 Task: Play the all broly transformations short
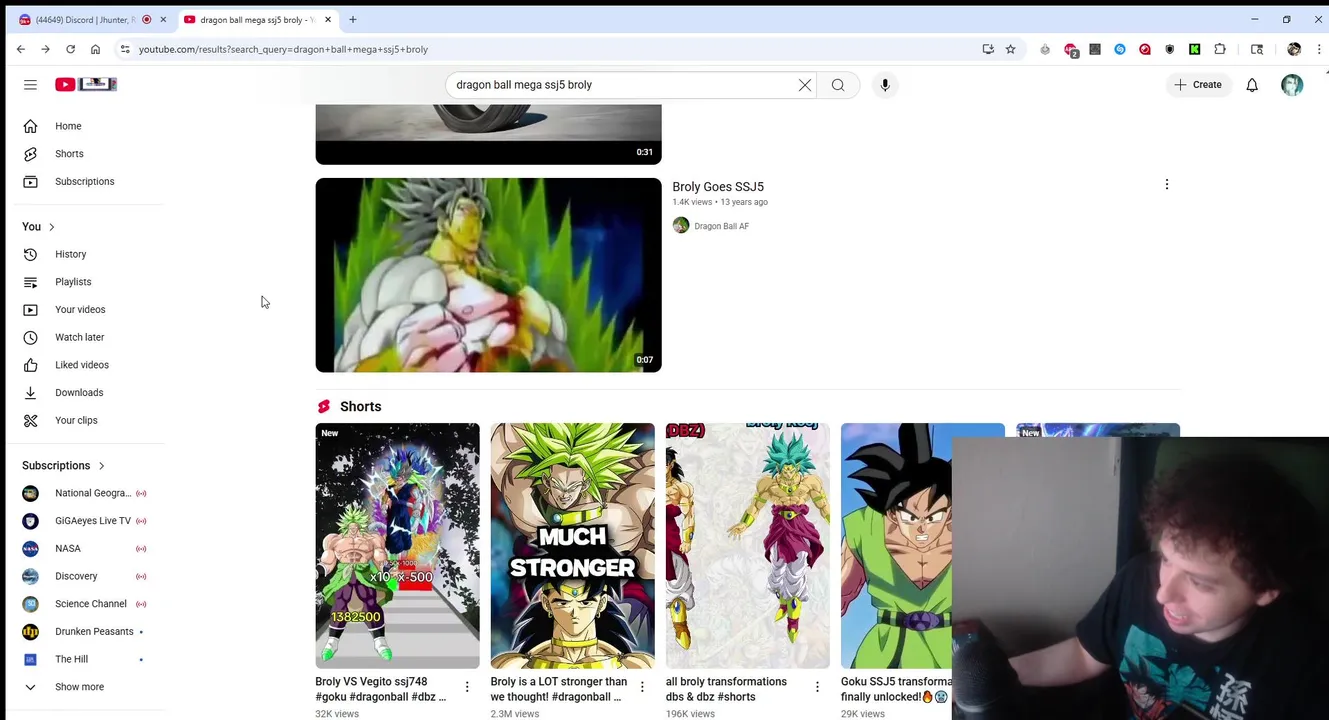(748, 546)
